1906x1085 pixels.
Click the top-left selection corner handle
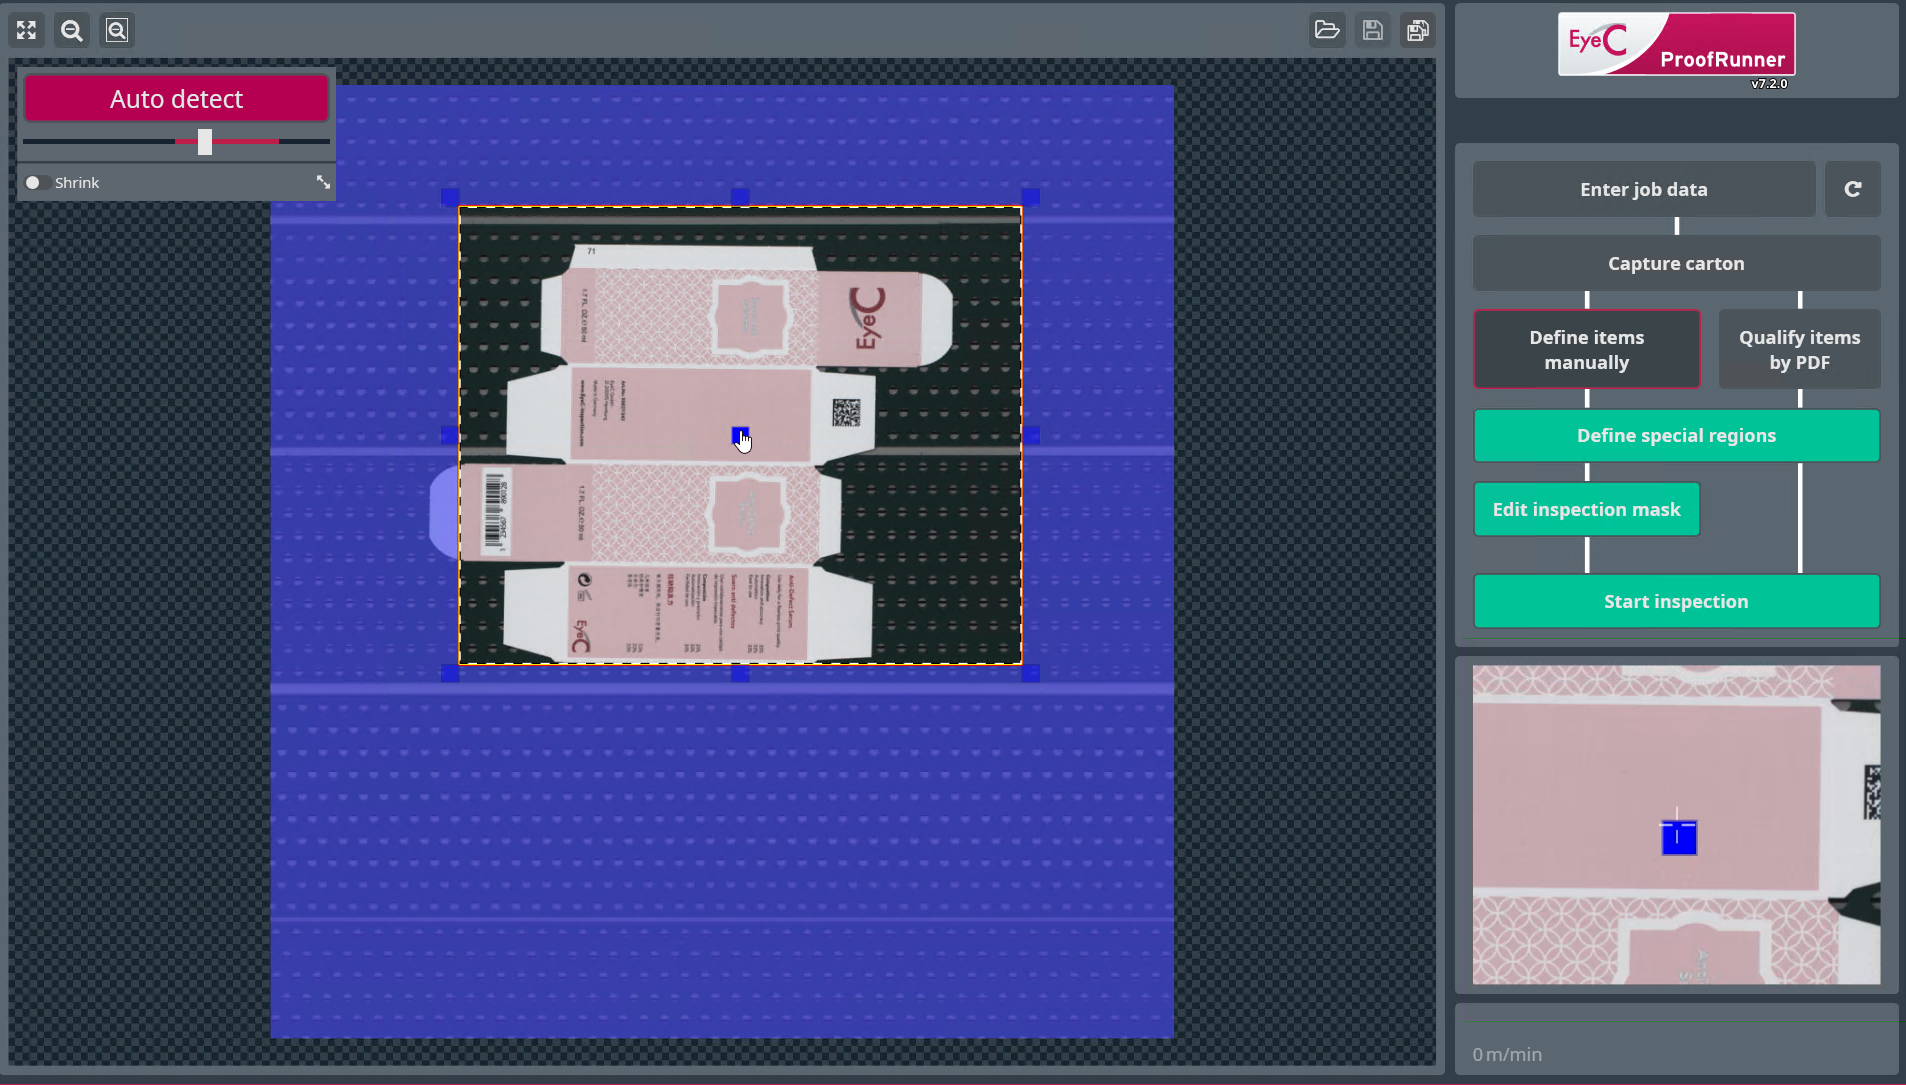pos(450,197)
